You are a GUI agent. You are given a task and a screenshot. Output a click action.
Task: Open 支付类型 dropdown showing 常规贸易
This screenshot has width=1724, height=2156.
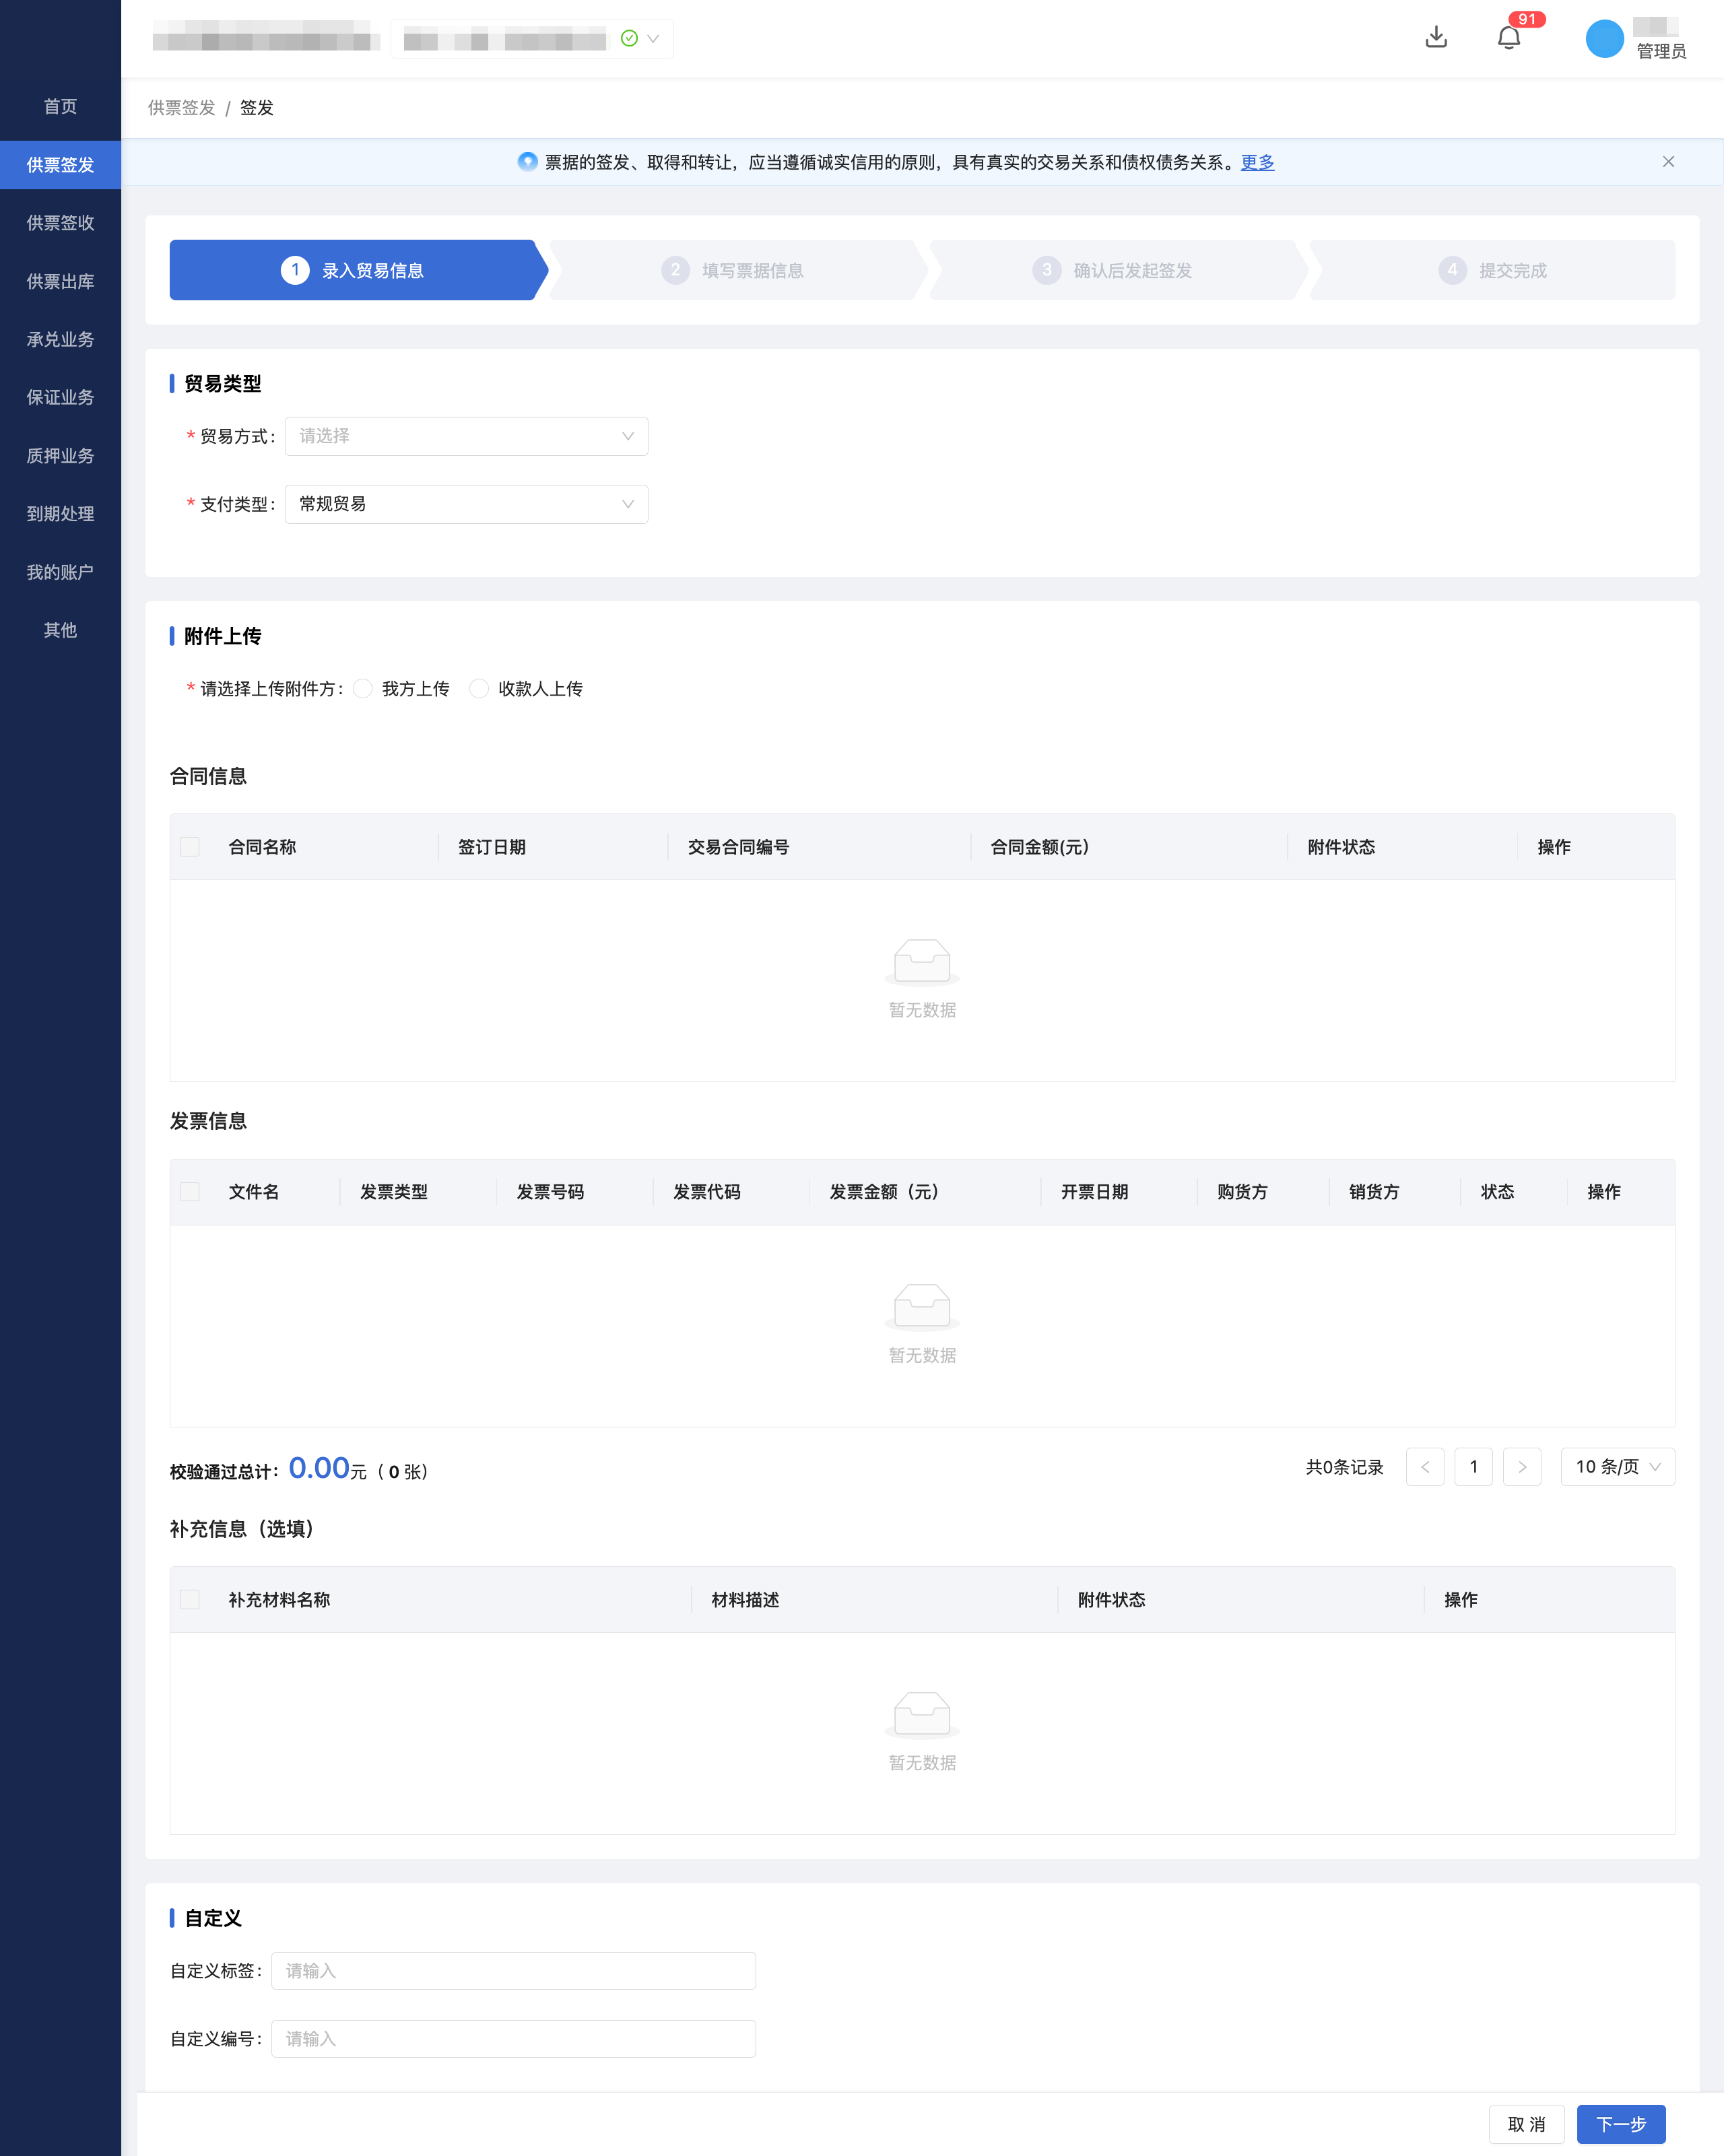tap(466, 504)
